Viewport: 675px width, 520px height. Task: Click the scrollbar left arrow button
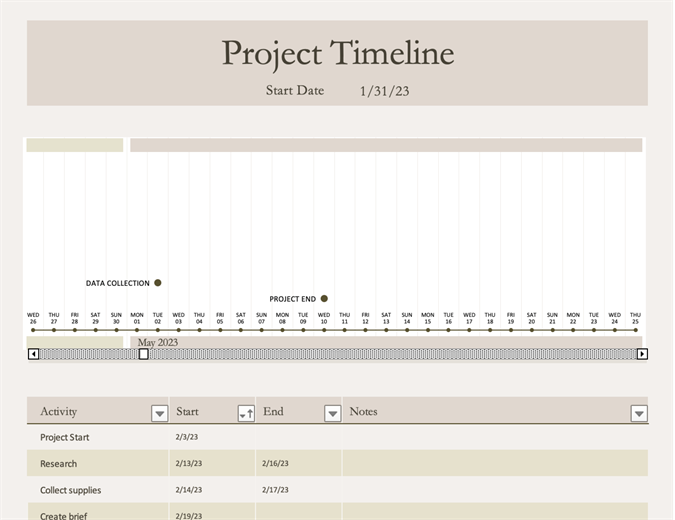point(33,354)
